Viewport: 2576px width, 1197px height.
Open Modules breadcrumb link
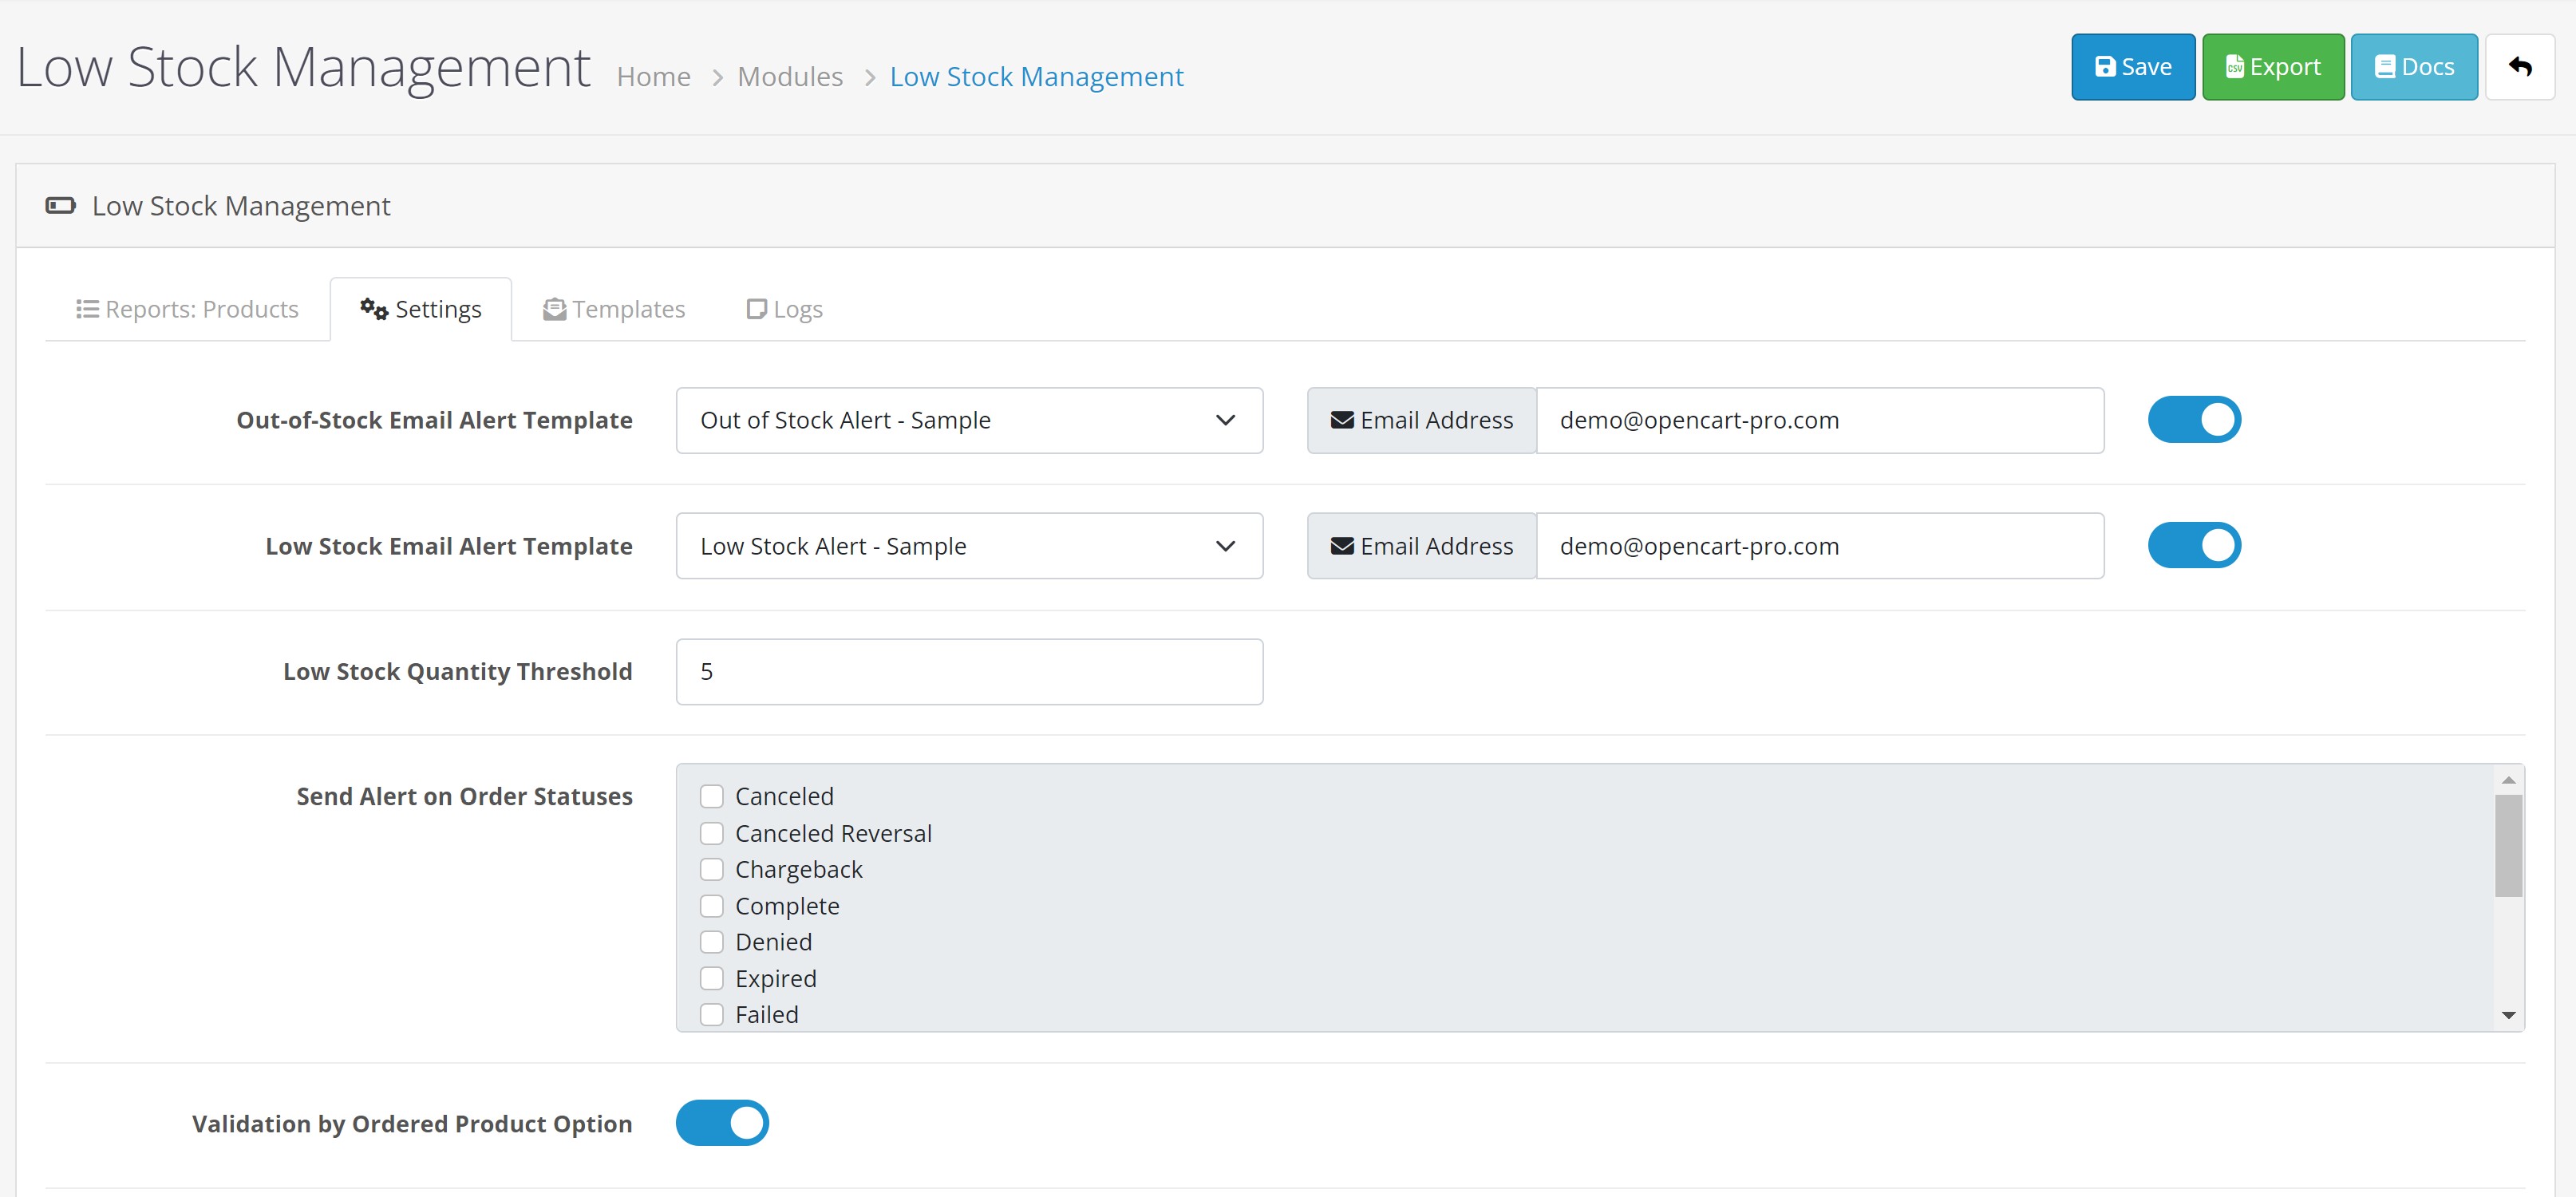click(x=790, y=77)
